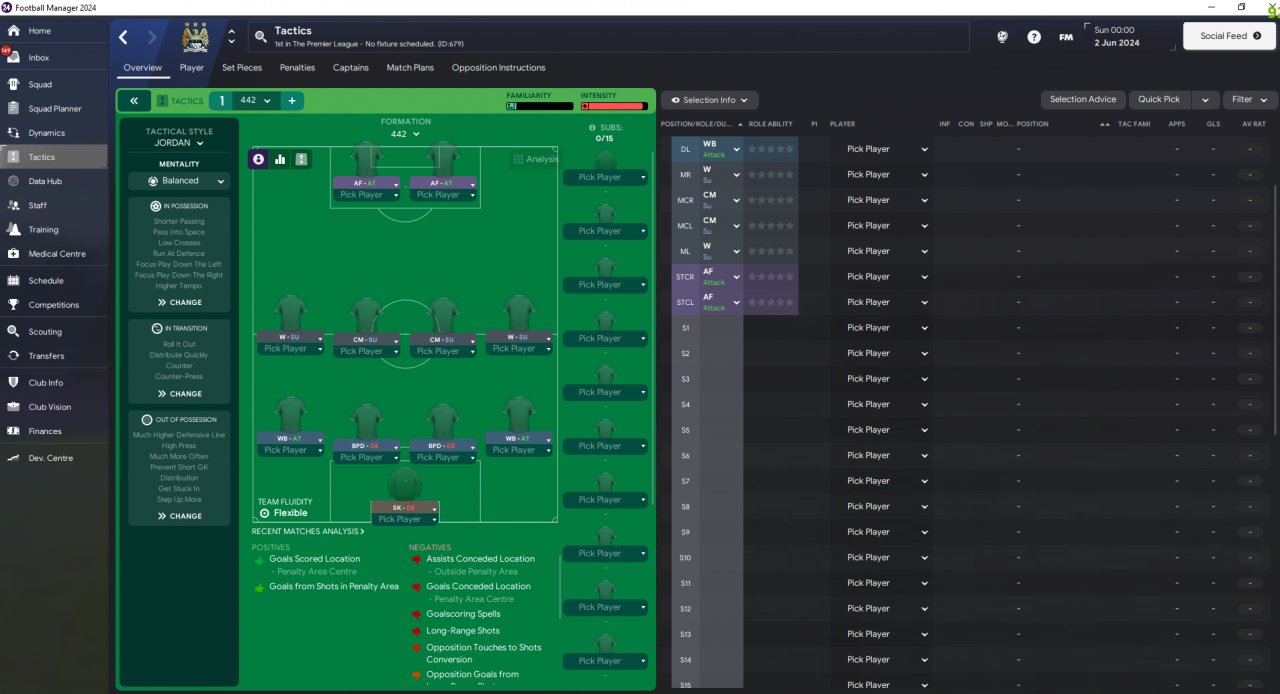The width and height of the screenshot is (1280, 694).
Task: Click the Social Feed button
Action: [x=1230, y=36]
